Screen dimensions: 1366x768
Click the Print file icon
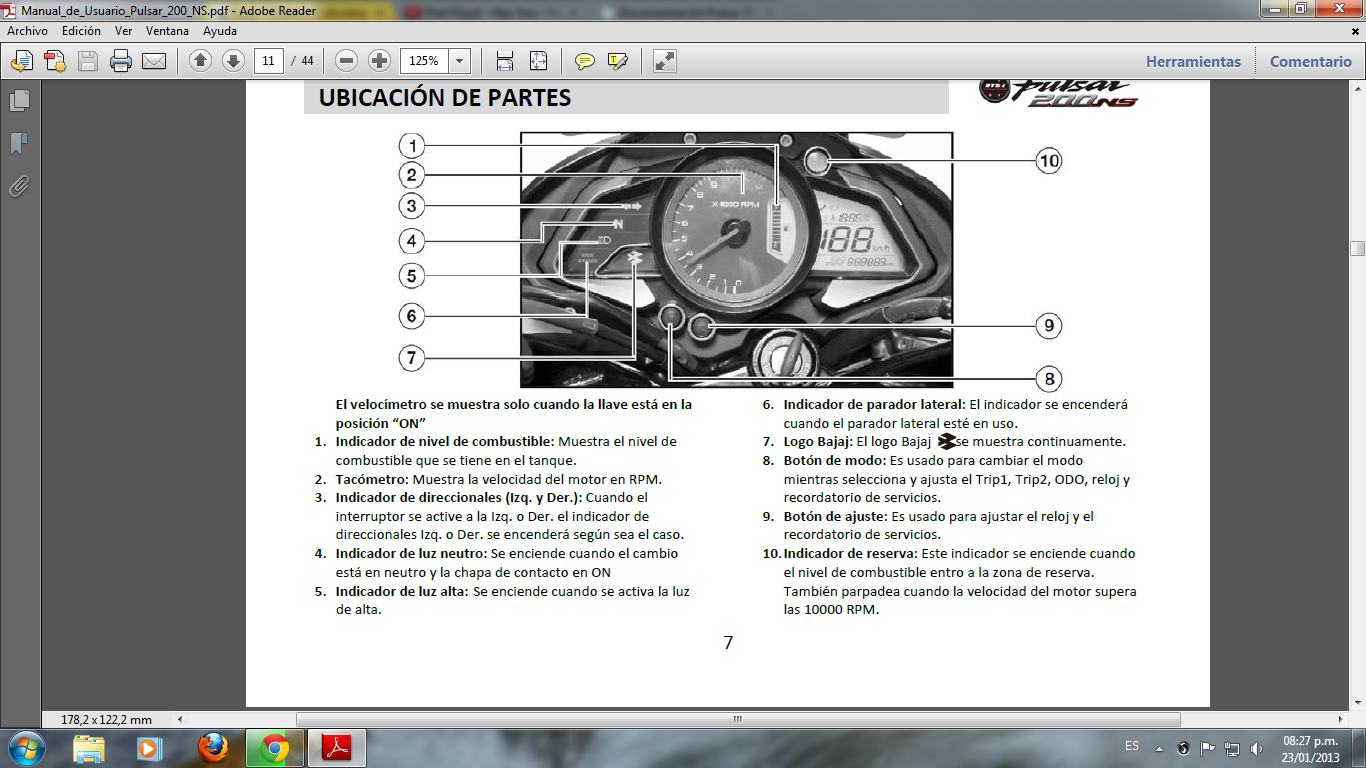click(x=121, y=61)
